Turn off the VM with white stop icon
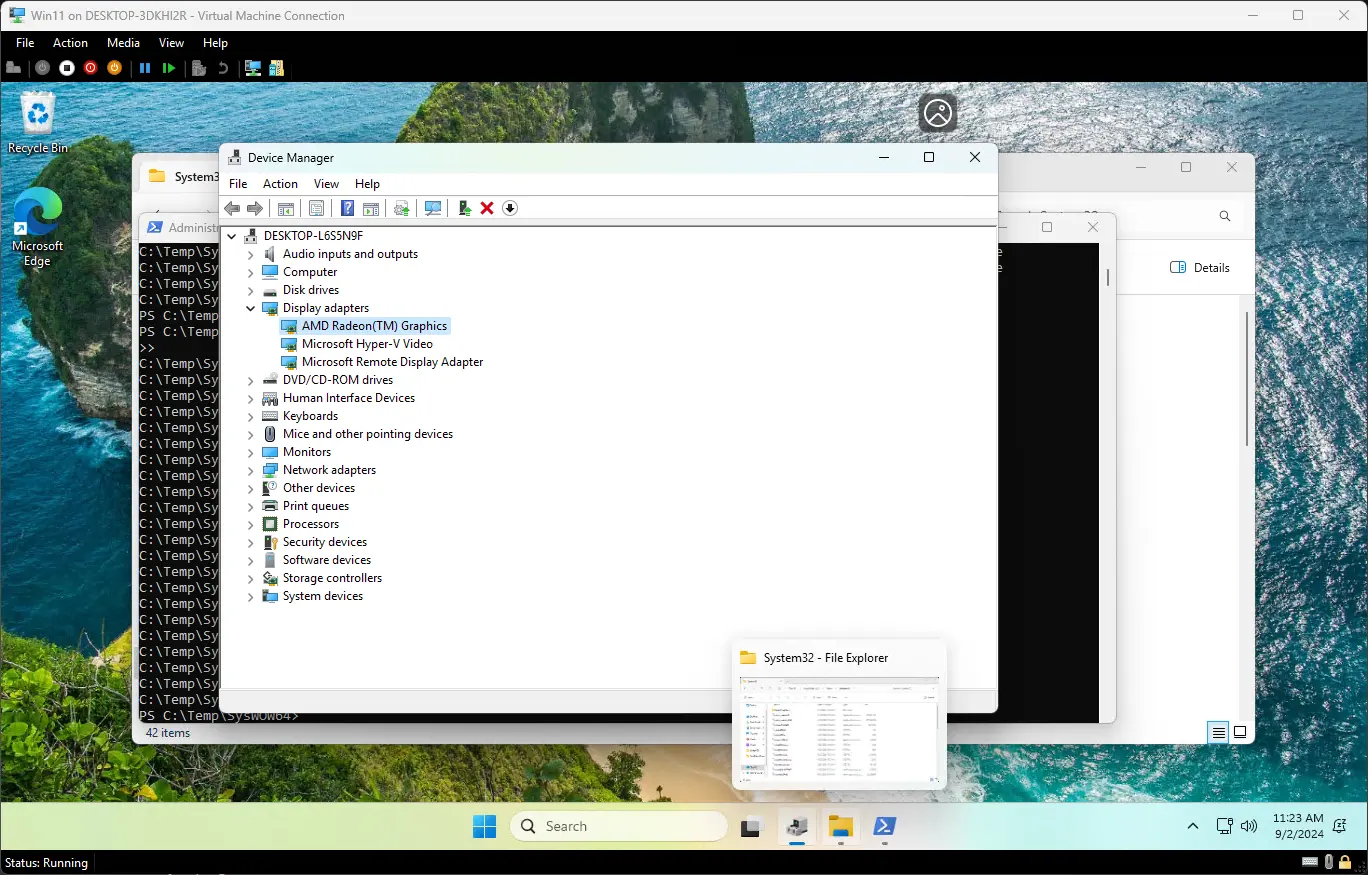 click(x=67, y=68)
